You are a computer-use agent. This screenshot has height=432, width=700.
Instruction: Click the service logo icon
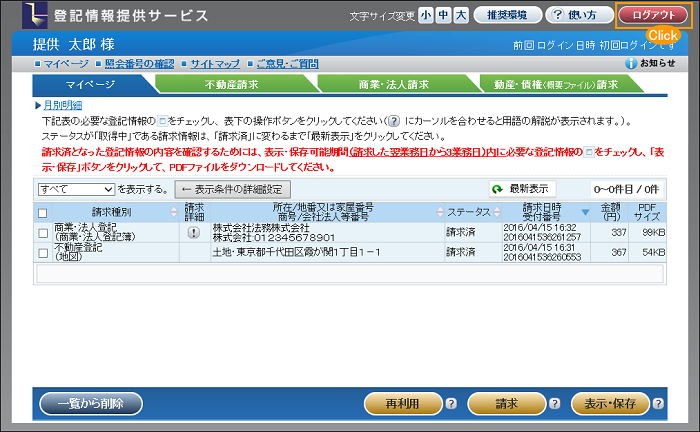coord(34,15)
